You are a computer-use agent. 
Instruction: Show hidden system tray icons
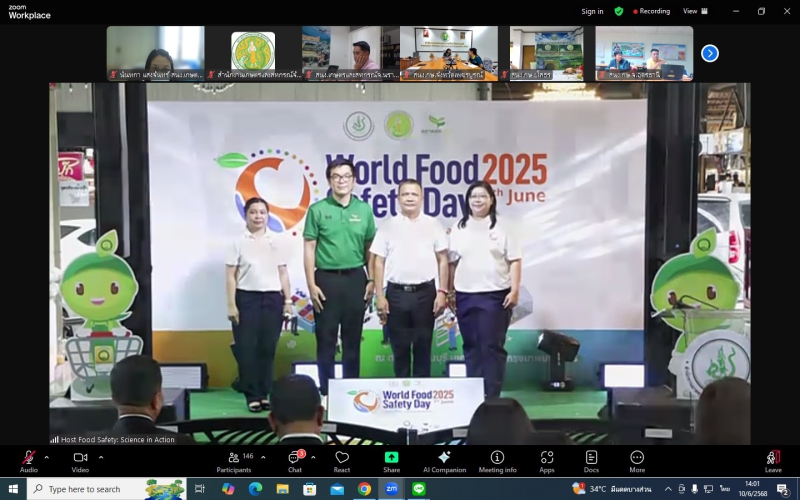point(668,489)
